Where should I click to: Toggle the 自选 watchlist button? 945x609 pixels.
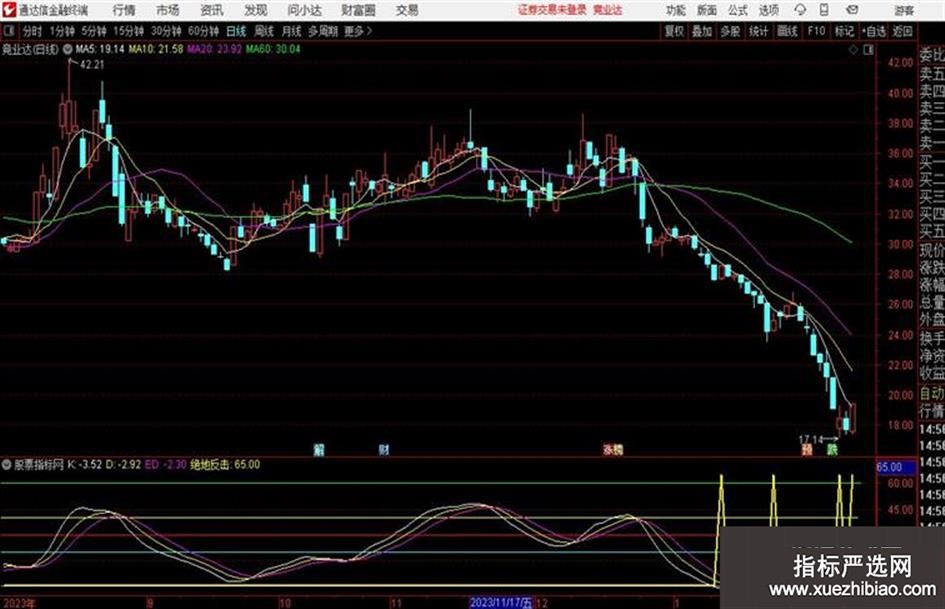[x=874, y=31]
